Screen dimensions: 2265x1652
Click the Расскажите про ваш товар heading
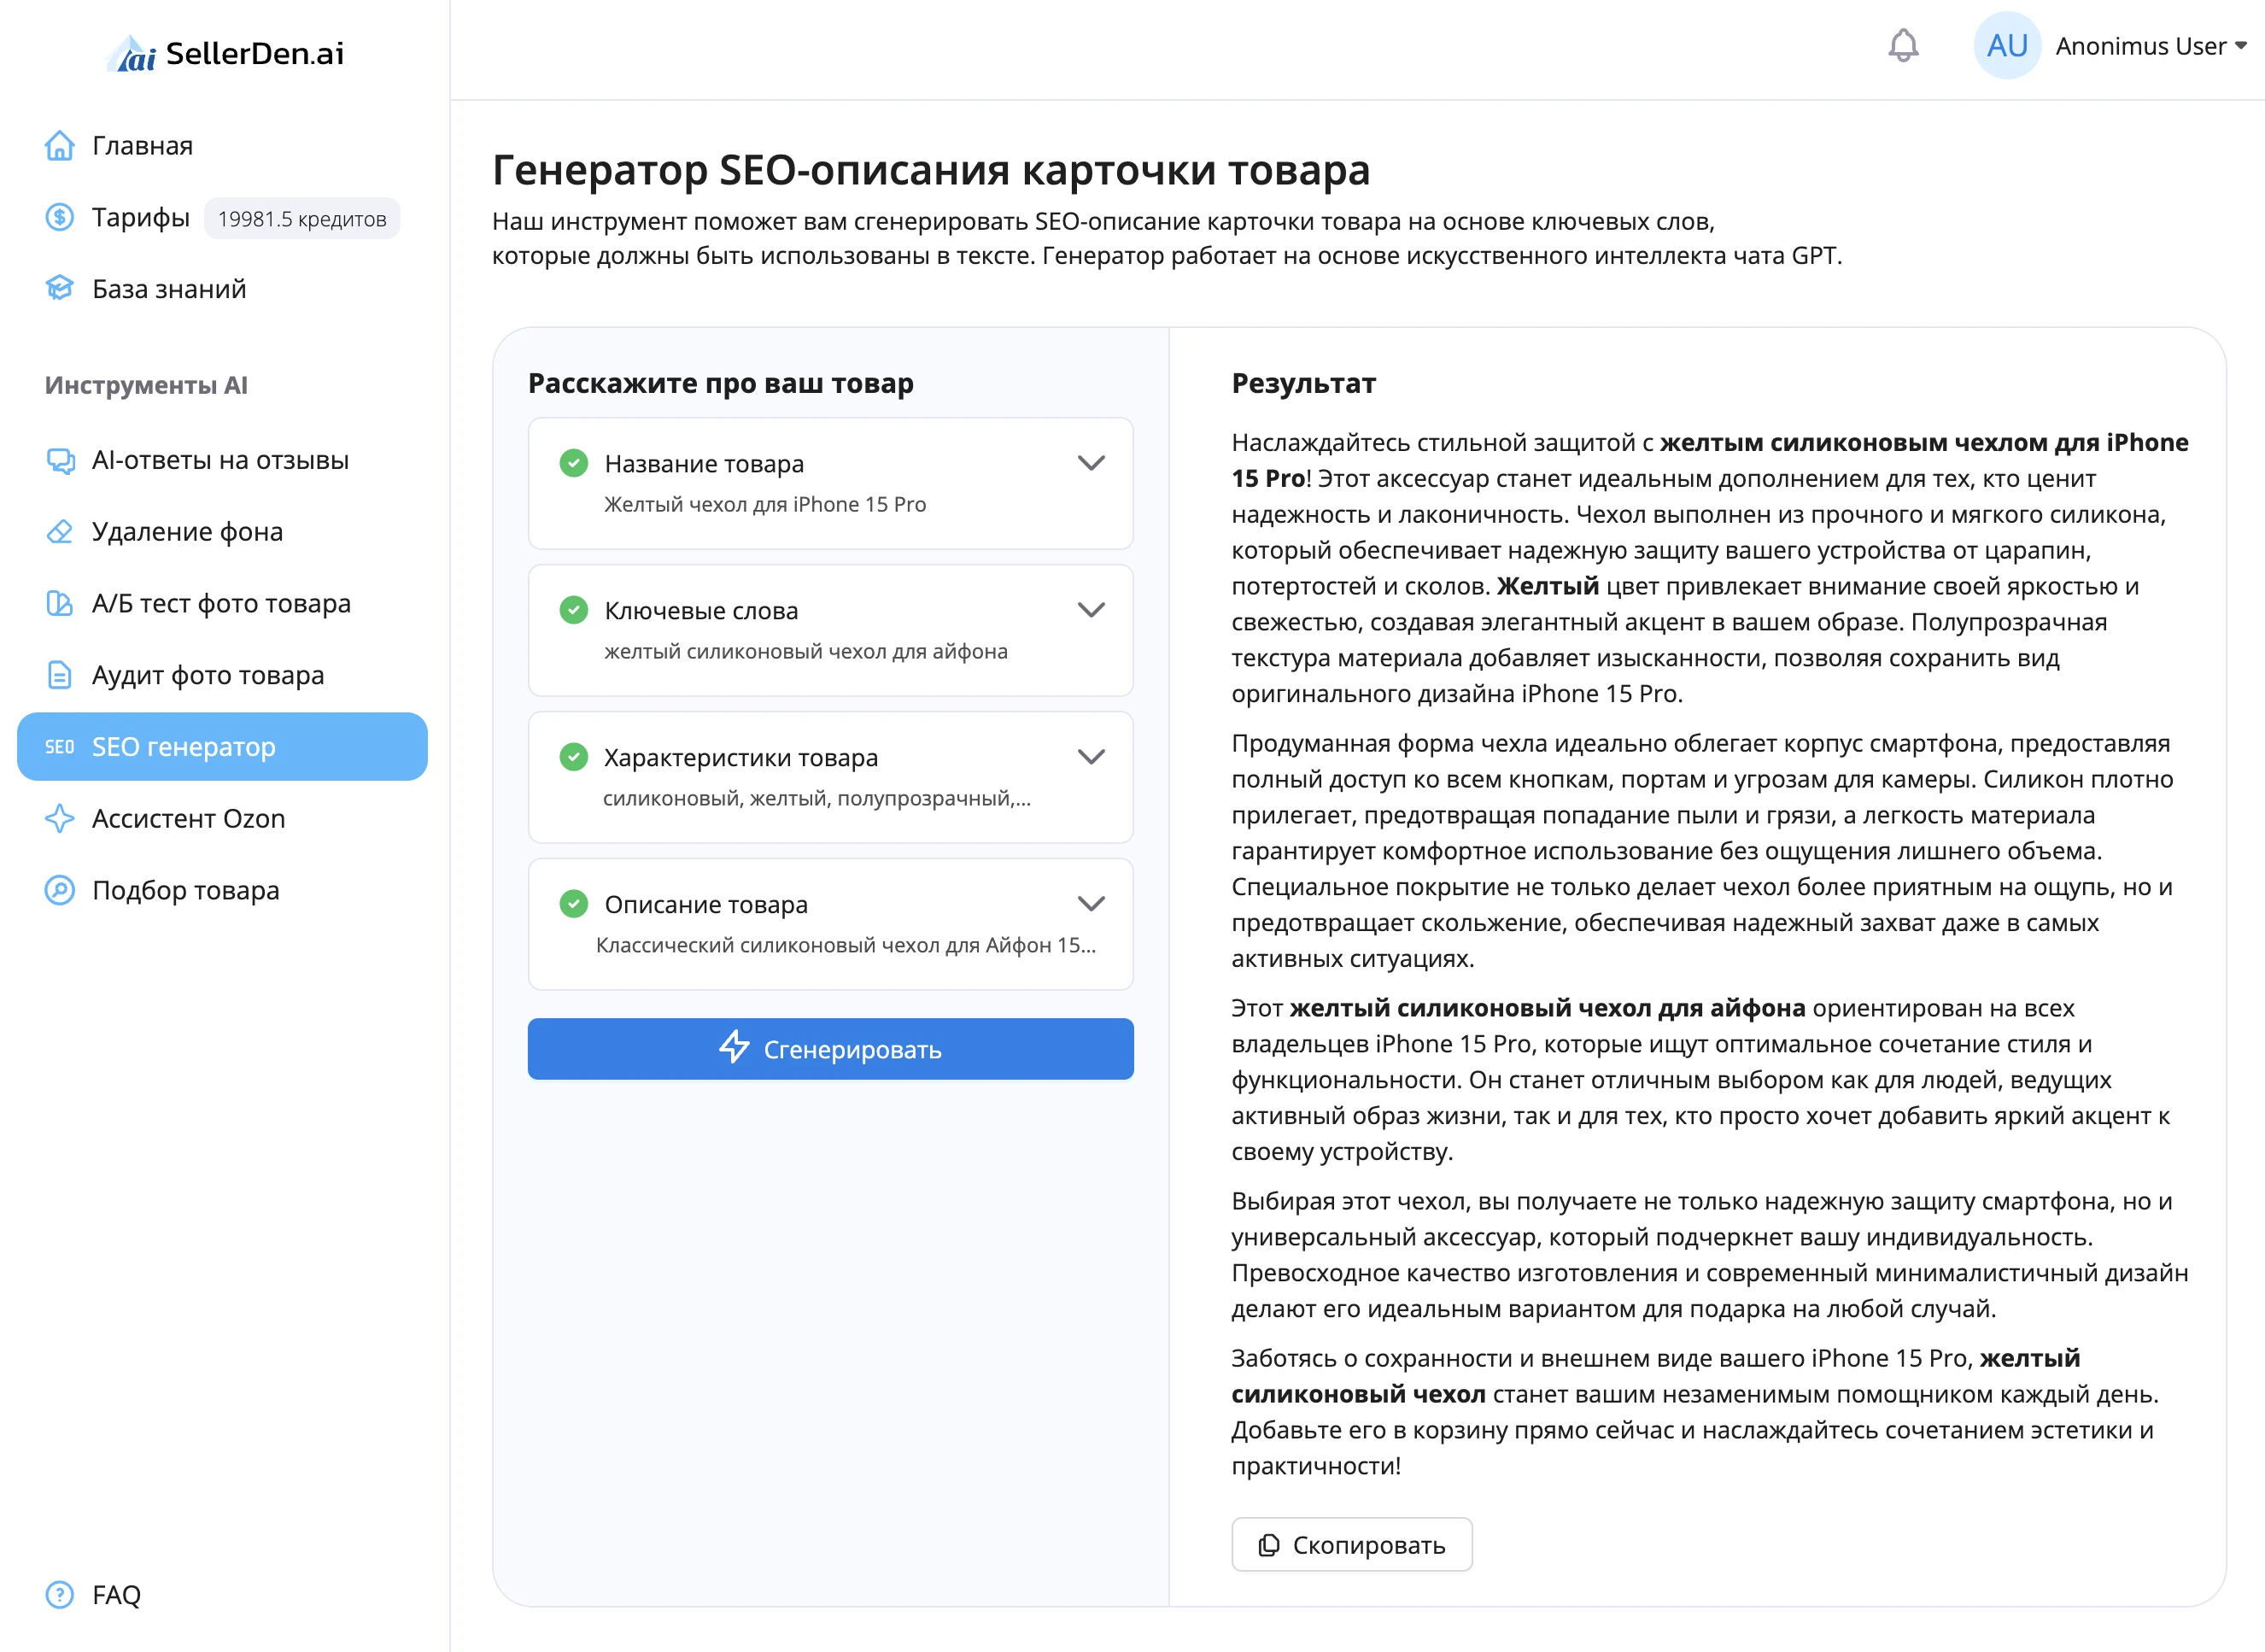(x=720, y=383)
